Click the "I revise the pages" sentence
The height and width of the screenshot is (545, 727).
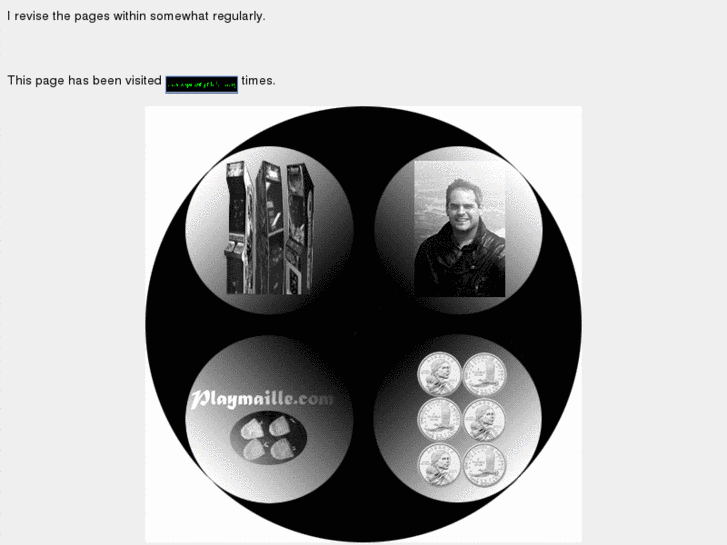tap(136, 16)
